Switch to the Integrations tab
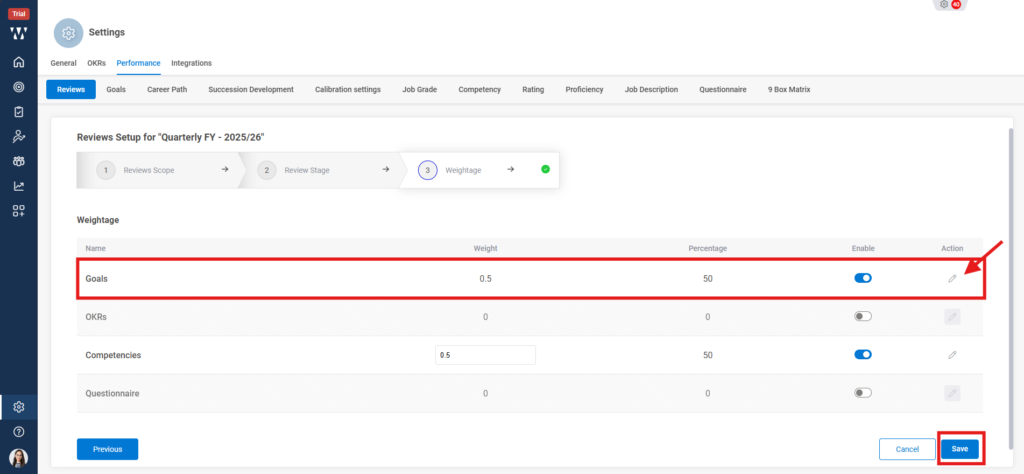 click(191, 63)
